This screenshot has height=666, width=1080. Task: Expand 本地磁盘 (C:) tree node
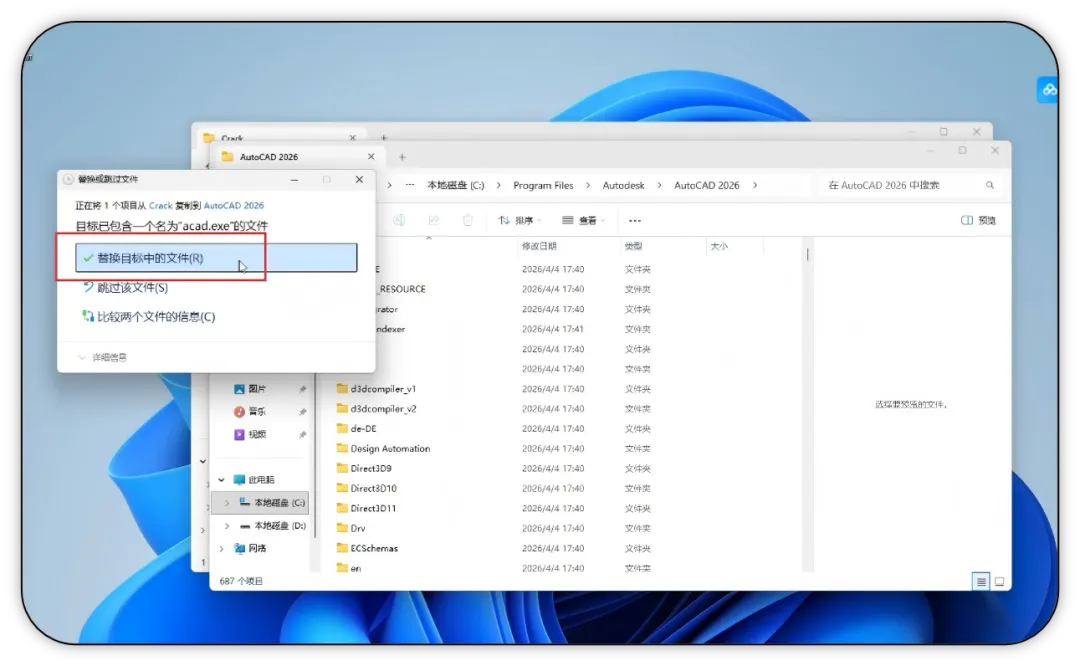227,503
